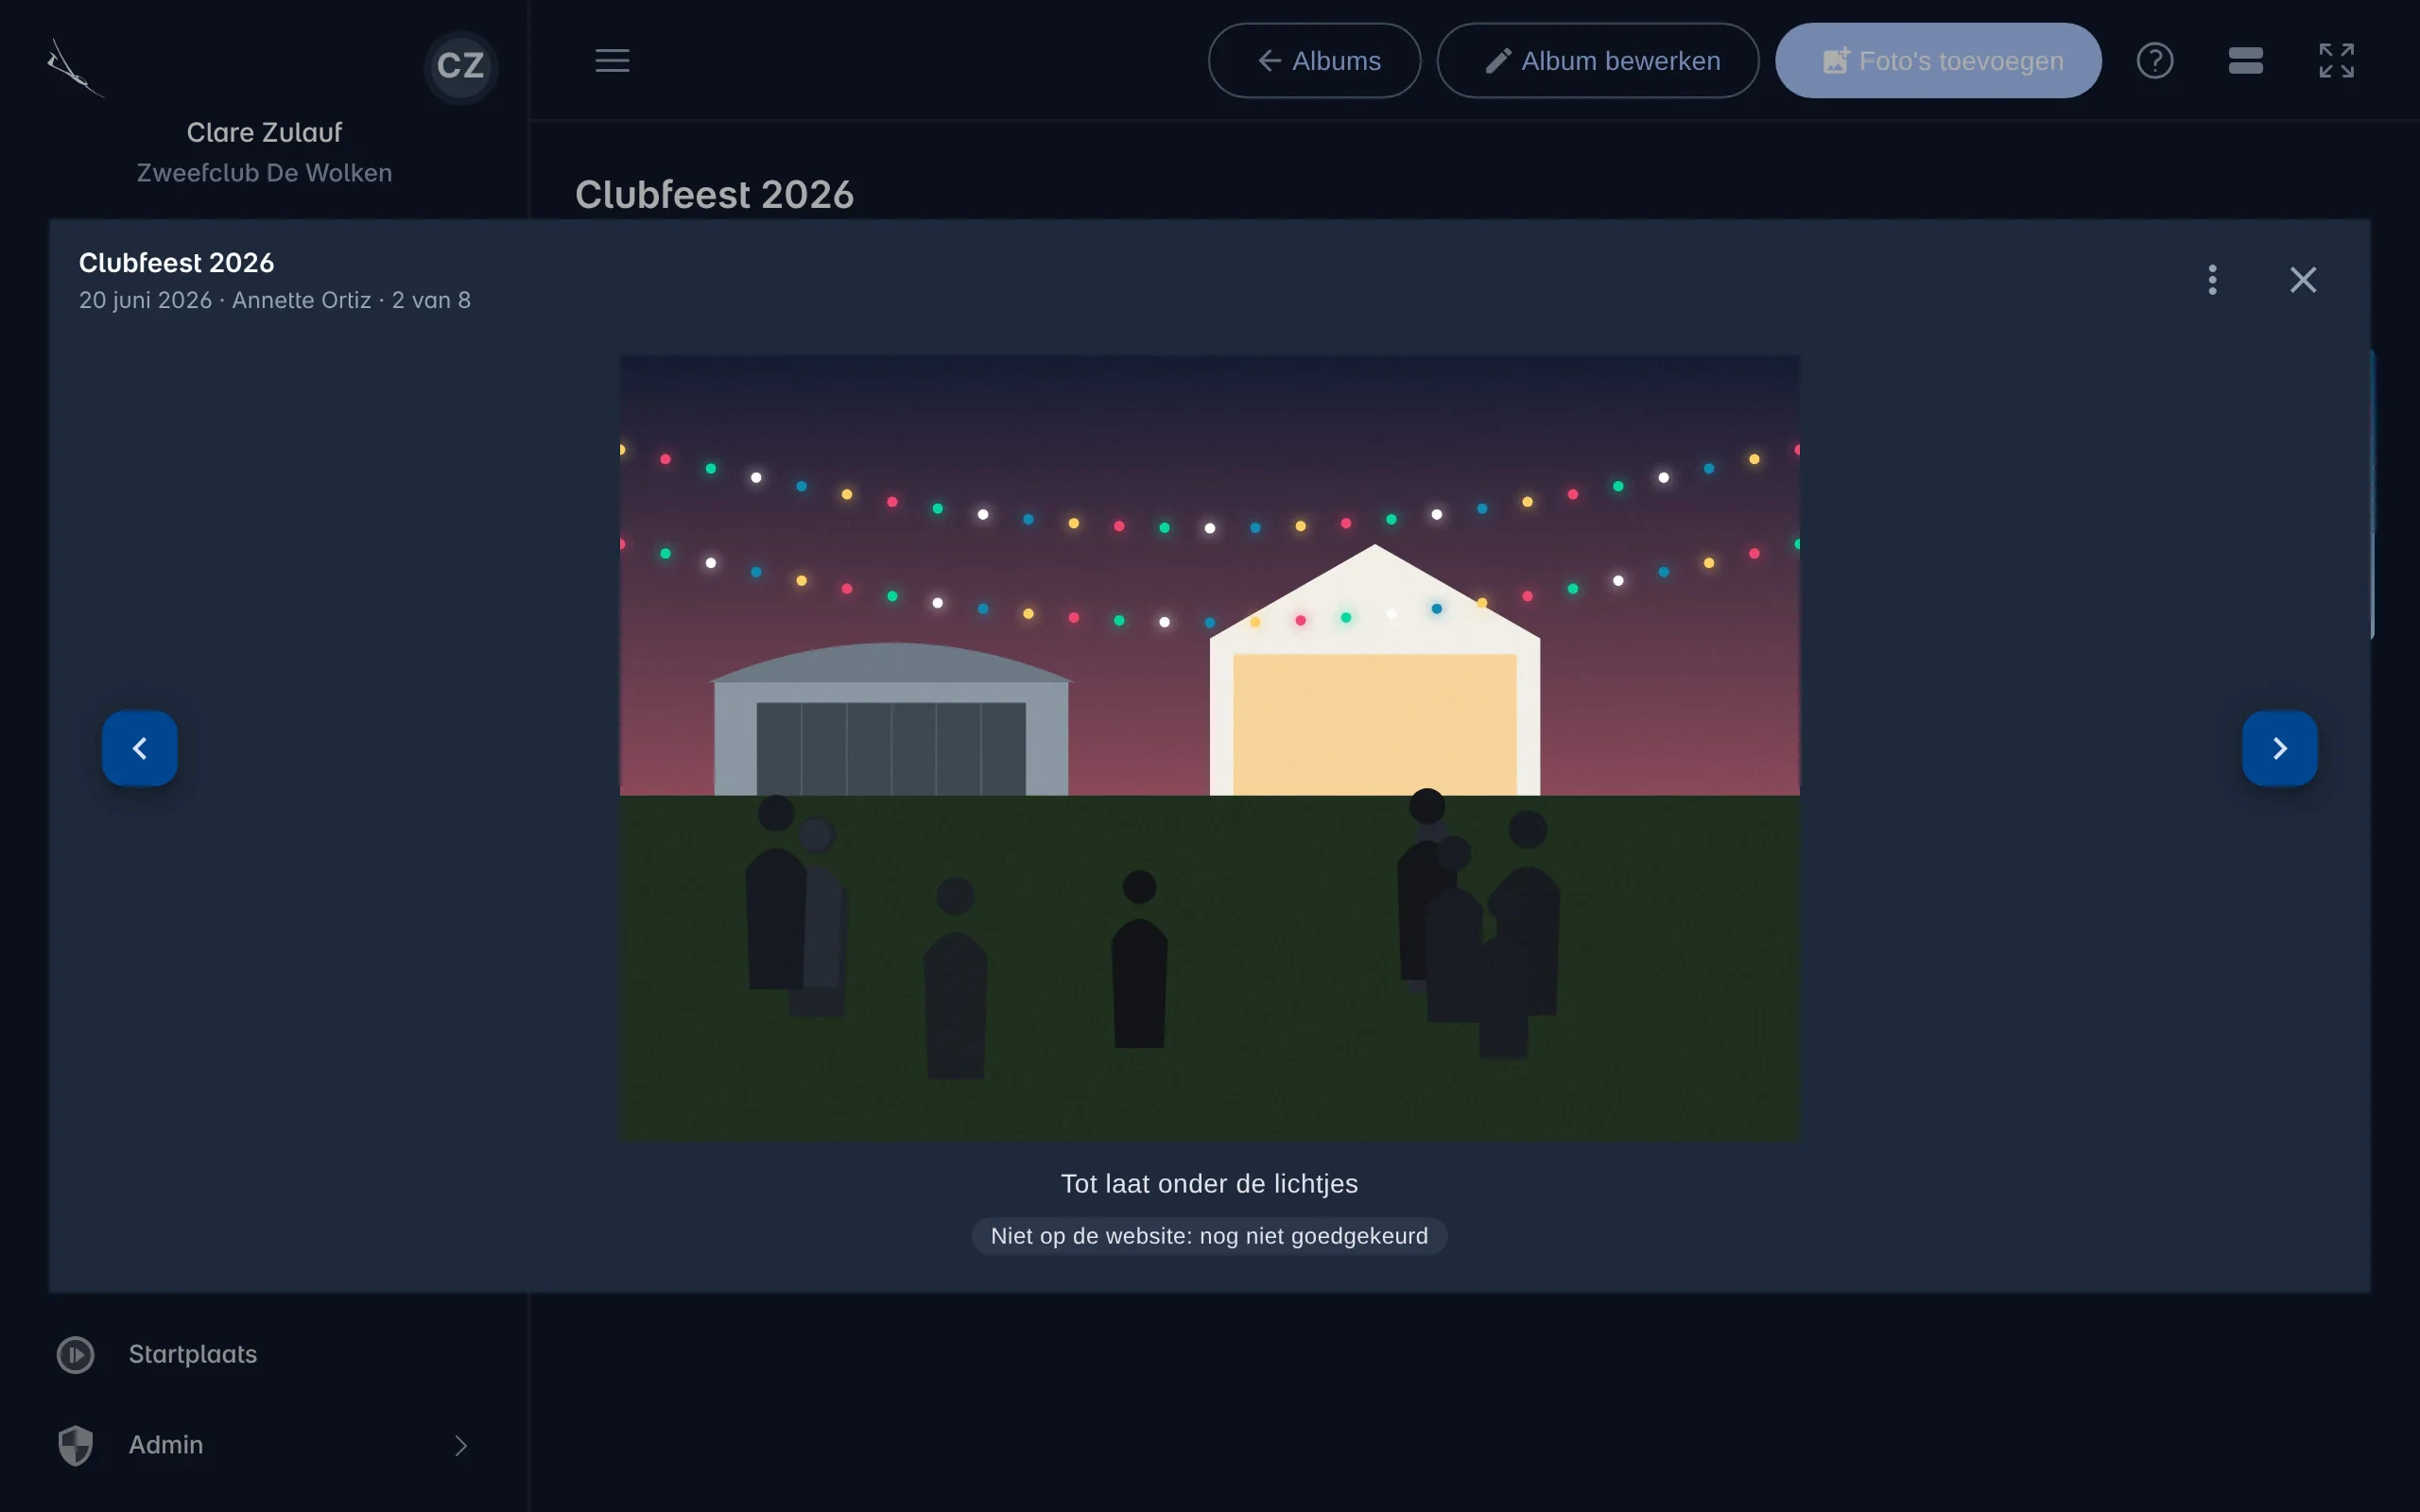Click the Clubfeest party photo
Image resolution: width=2420 pixels, height=1512 pixels.
click(1210, 748)
